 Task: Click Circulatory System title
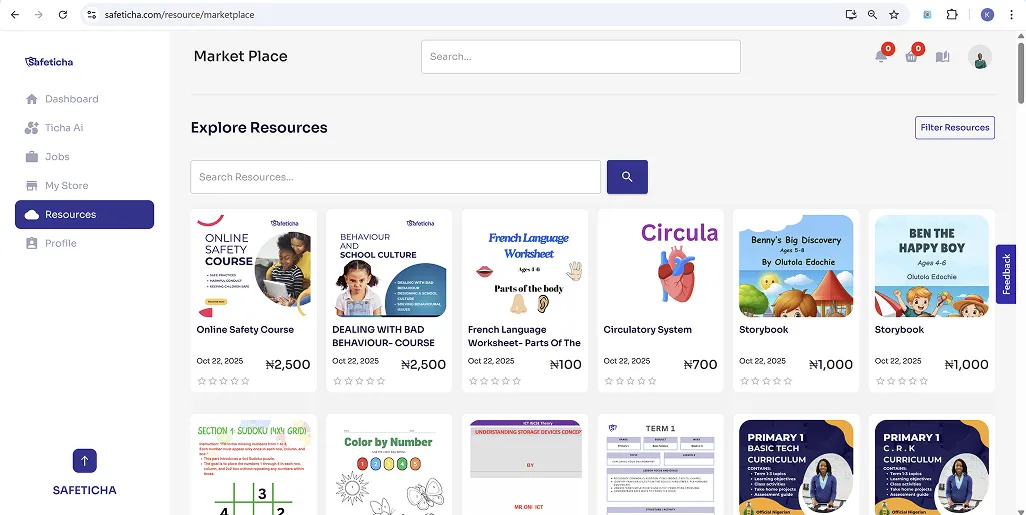pos(647,330)
